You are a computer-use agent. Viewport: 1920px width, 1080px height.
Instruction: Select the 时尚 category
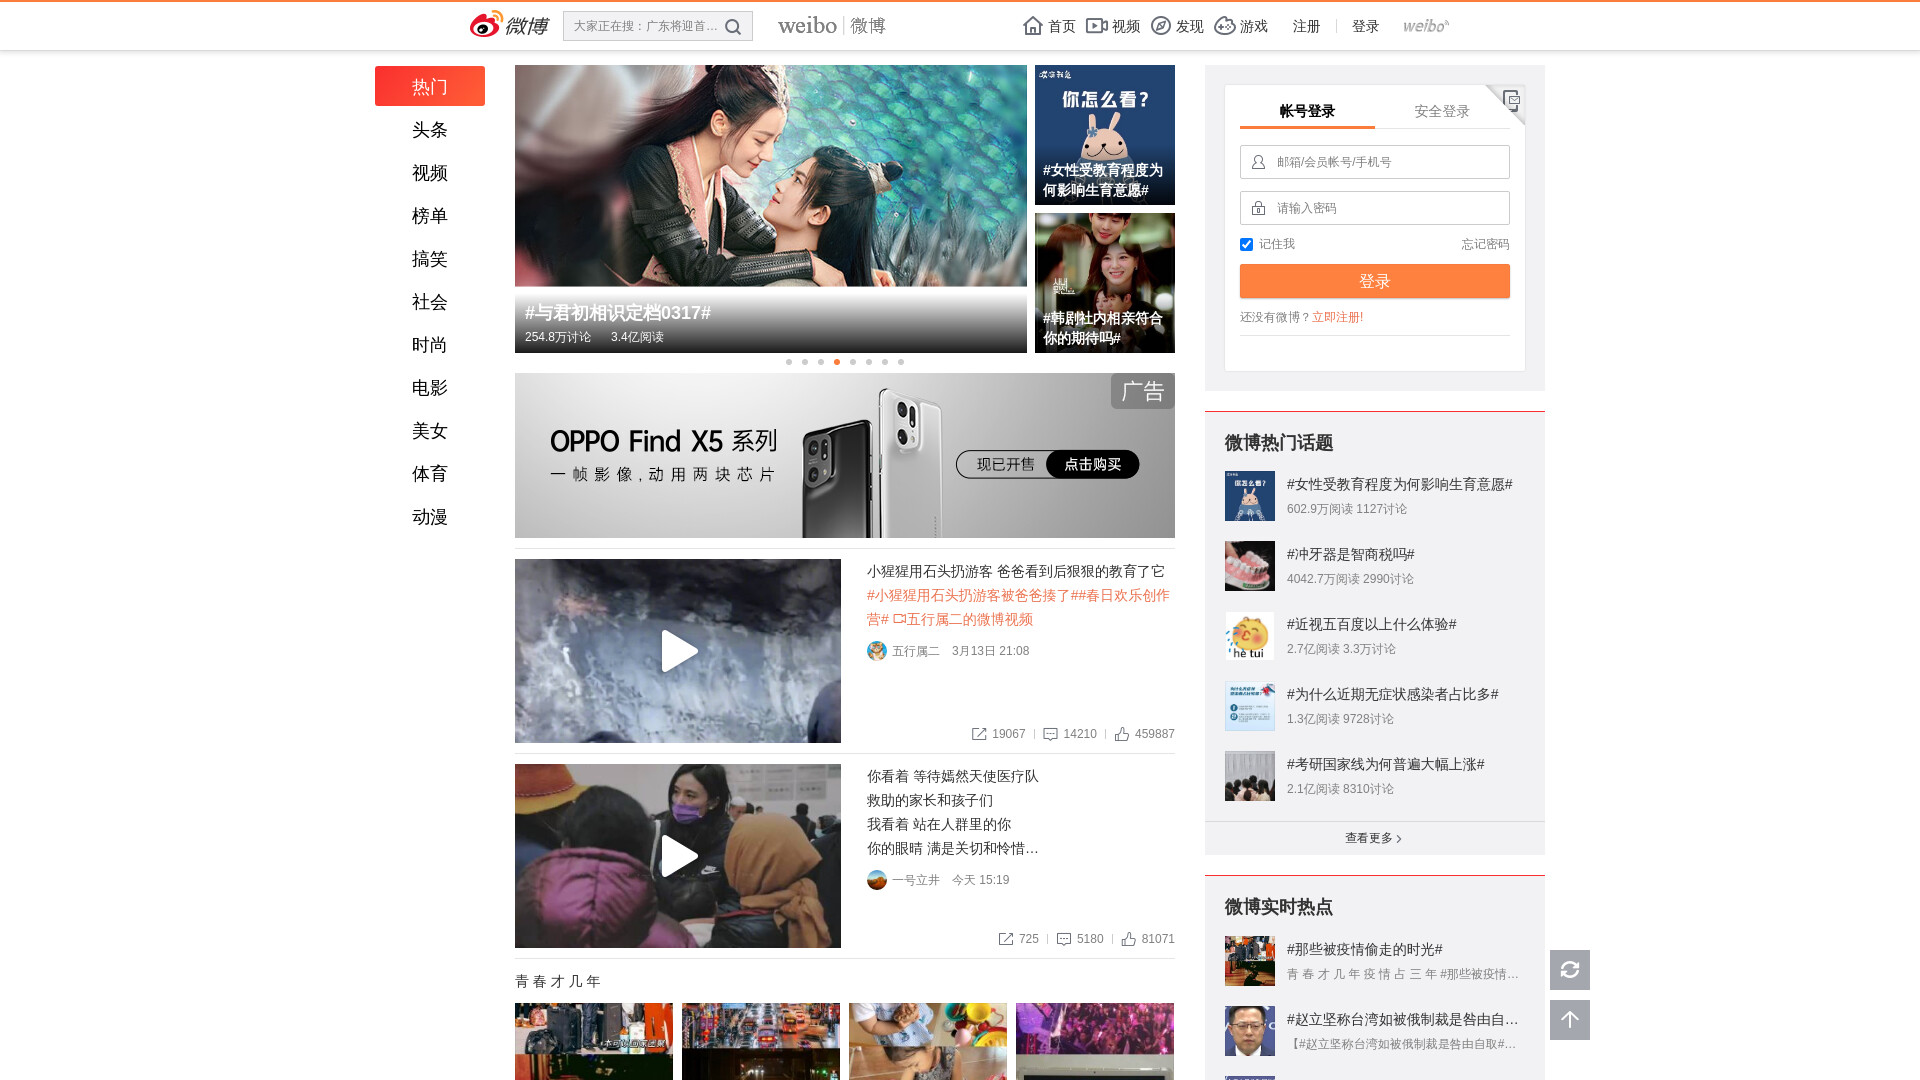(x=430, y=345)
